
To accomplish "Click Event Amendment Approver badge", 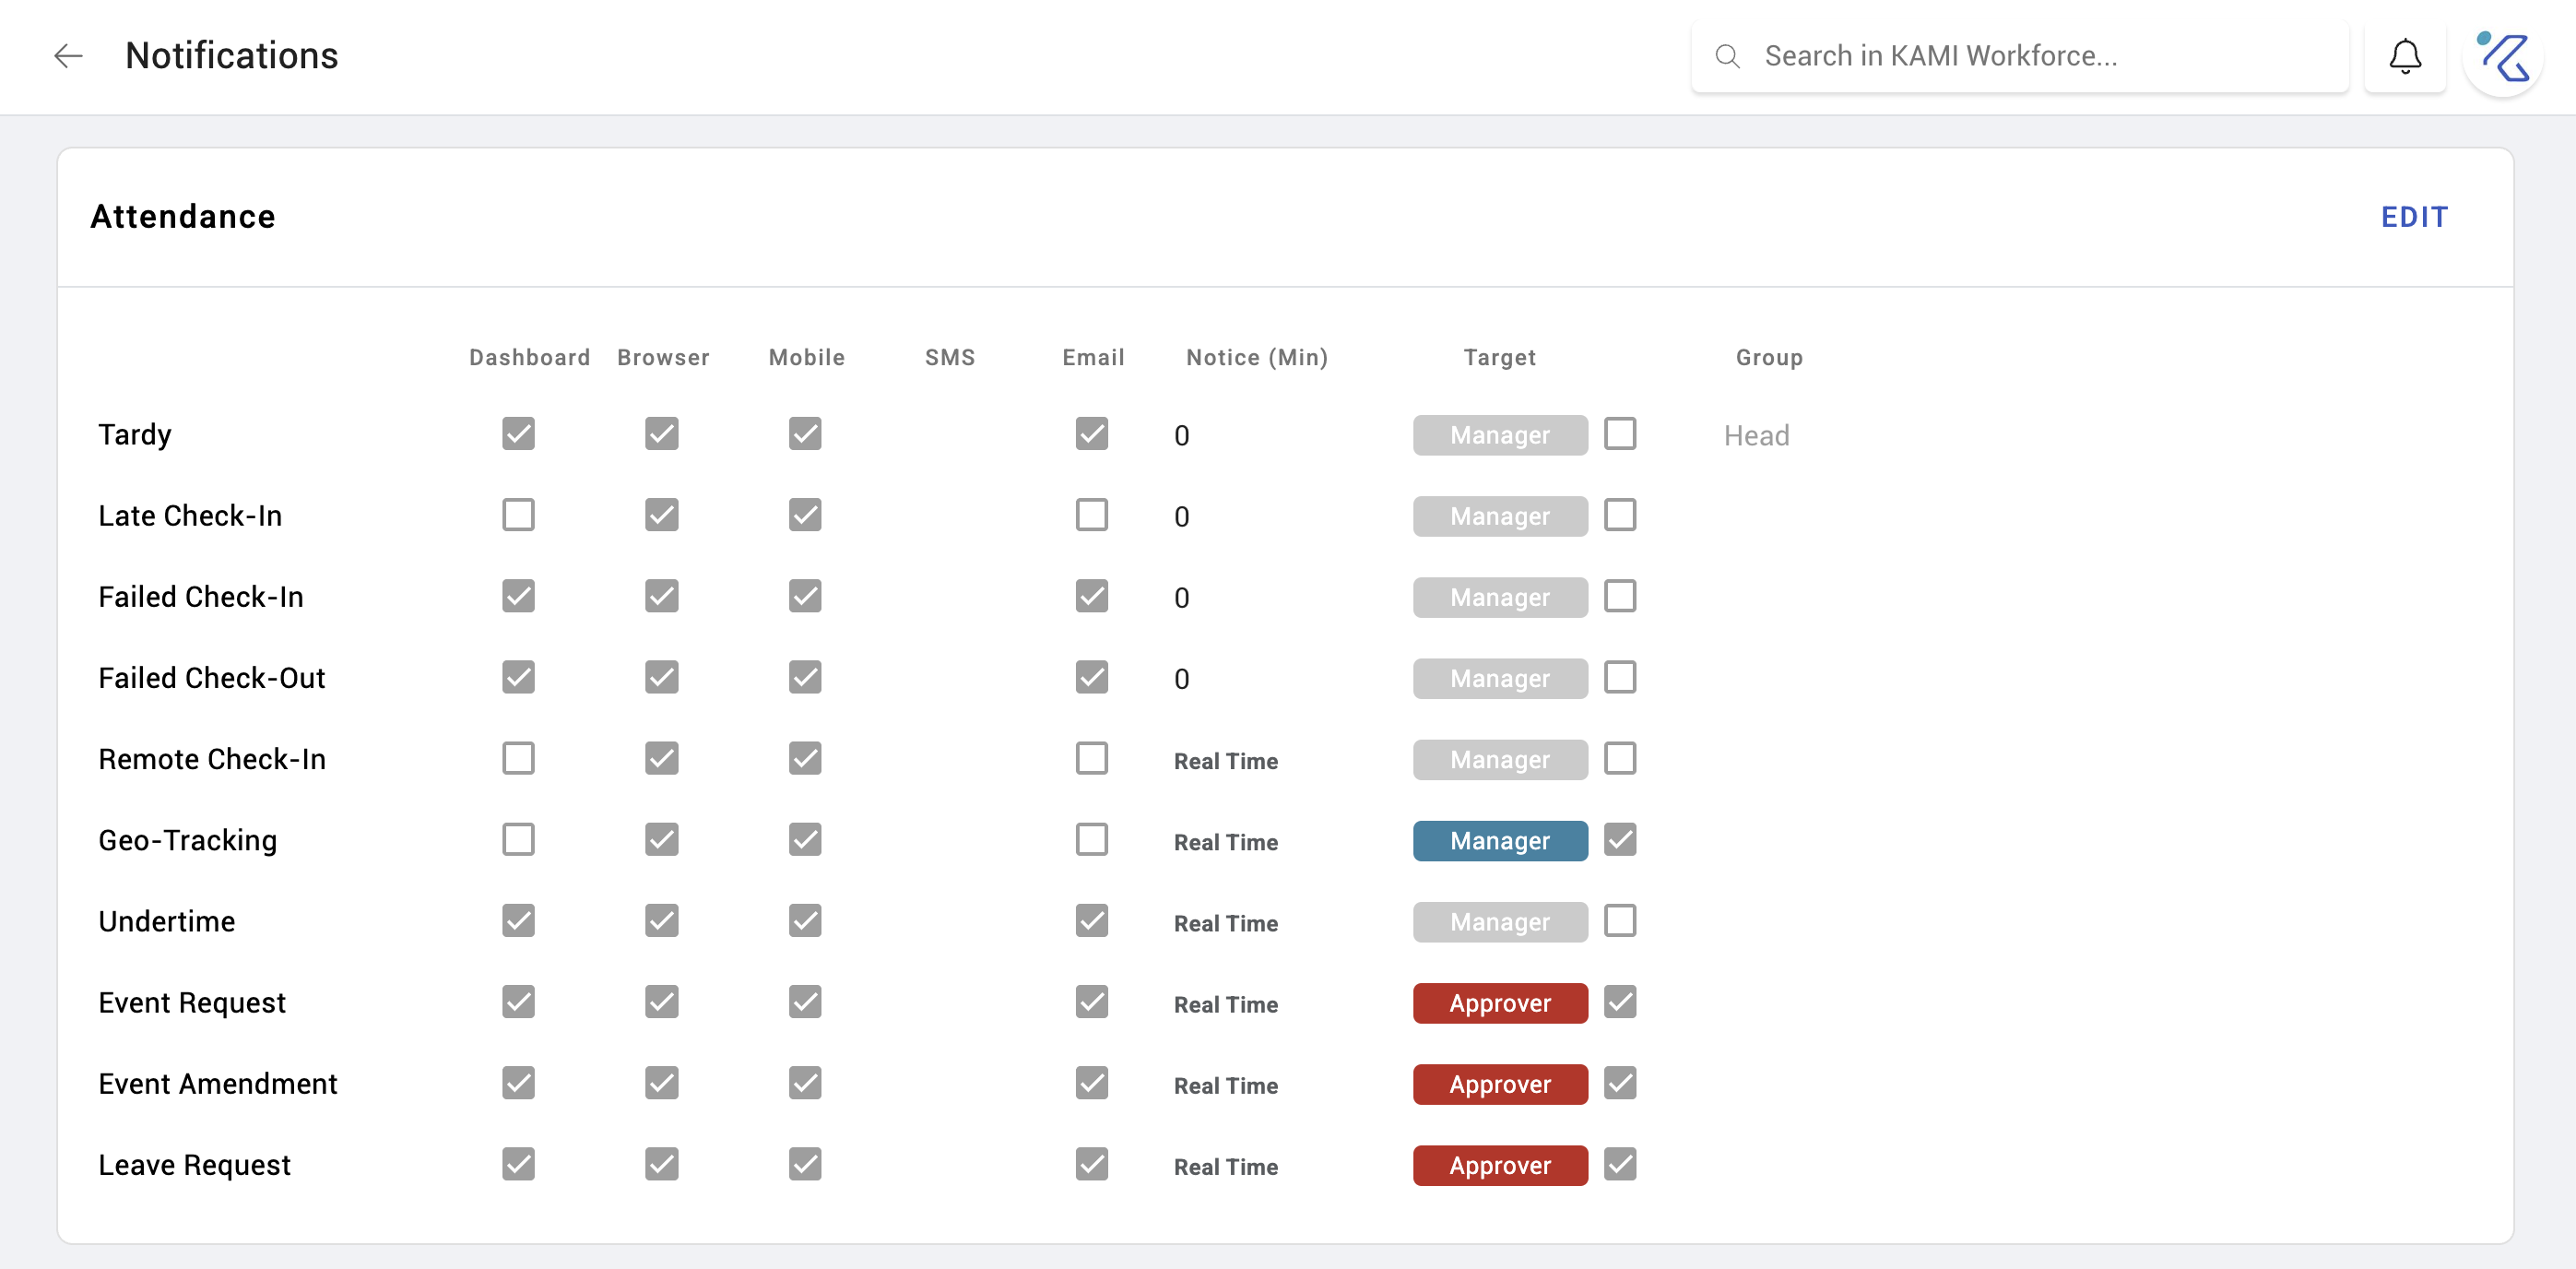I will (x=1500, y=1084).
